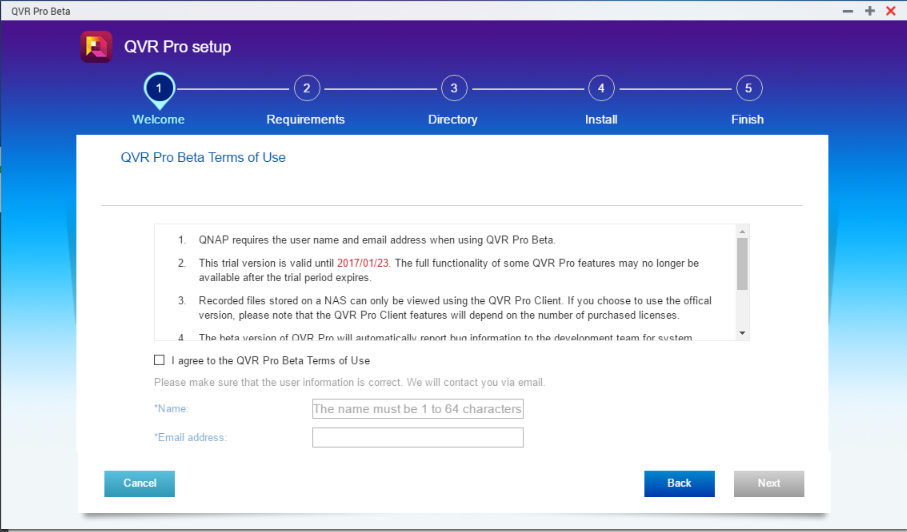
Task: Maximize the QVR Pro Beta window
Action: tap(869, 11)
